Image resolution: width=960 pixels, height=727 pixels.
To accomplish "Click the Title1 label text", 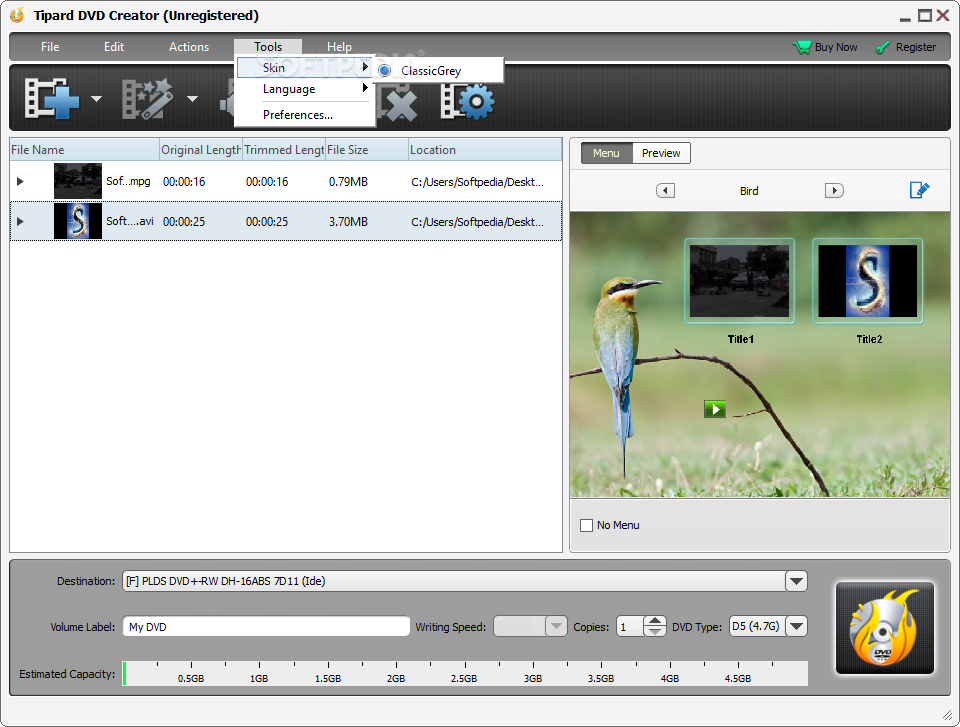I will pos(740,339).
